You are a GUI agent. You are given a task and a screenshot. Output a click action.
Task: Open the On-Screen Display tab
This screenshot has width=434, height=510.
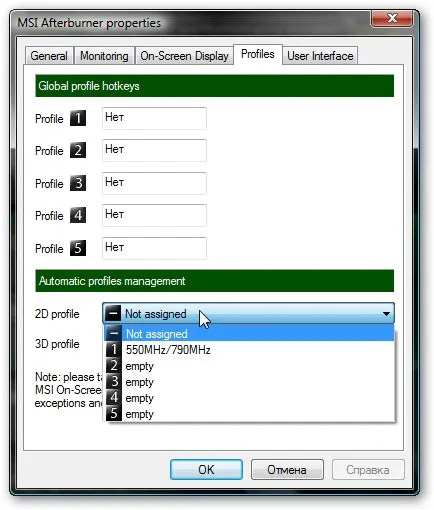pos(184,56)
